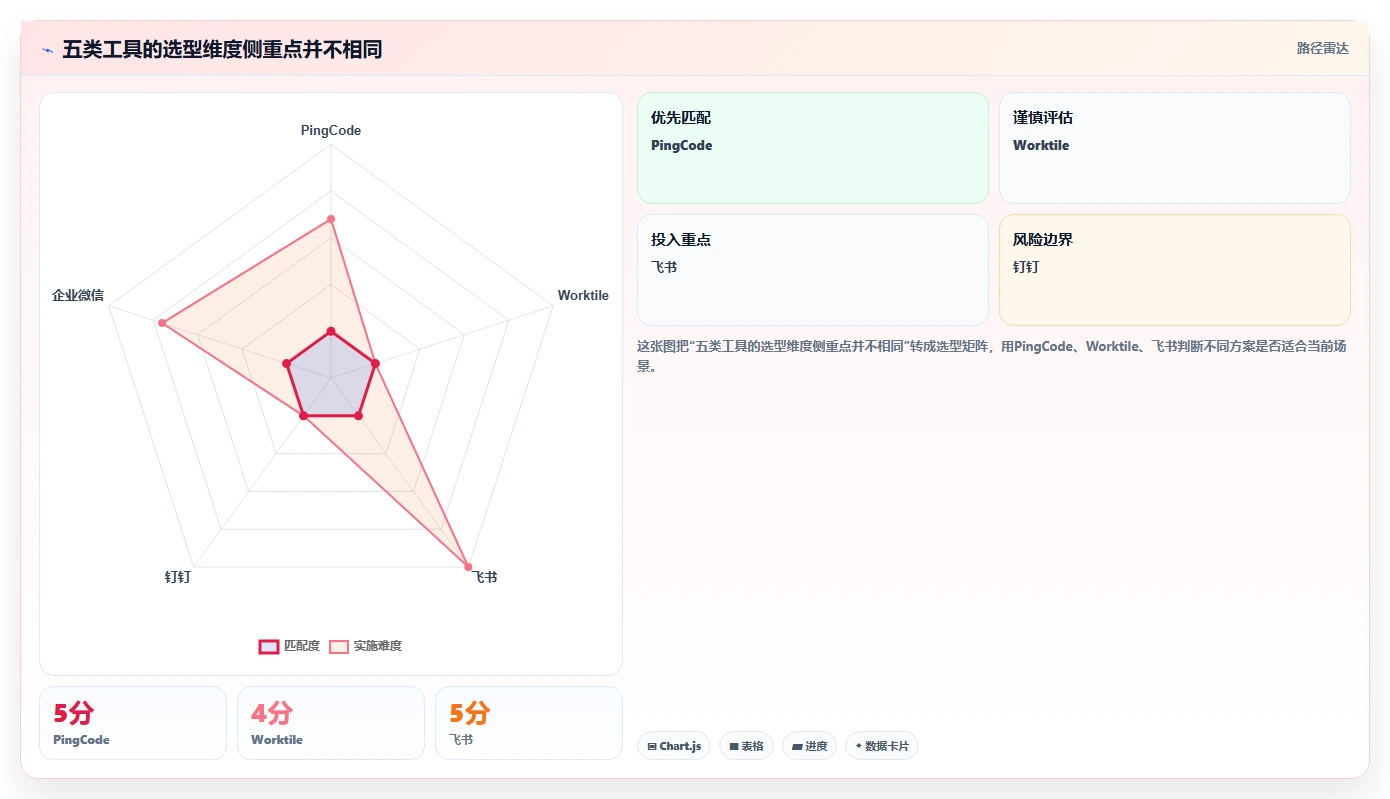Click the 飞书 radar axis label
Image resolution: width=1390 pixels, height=799 pixels.
tap(485, 577)
